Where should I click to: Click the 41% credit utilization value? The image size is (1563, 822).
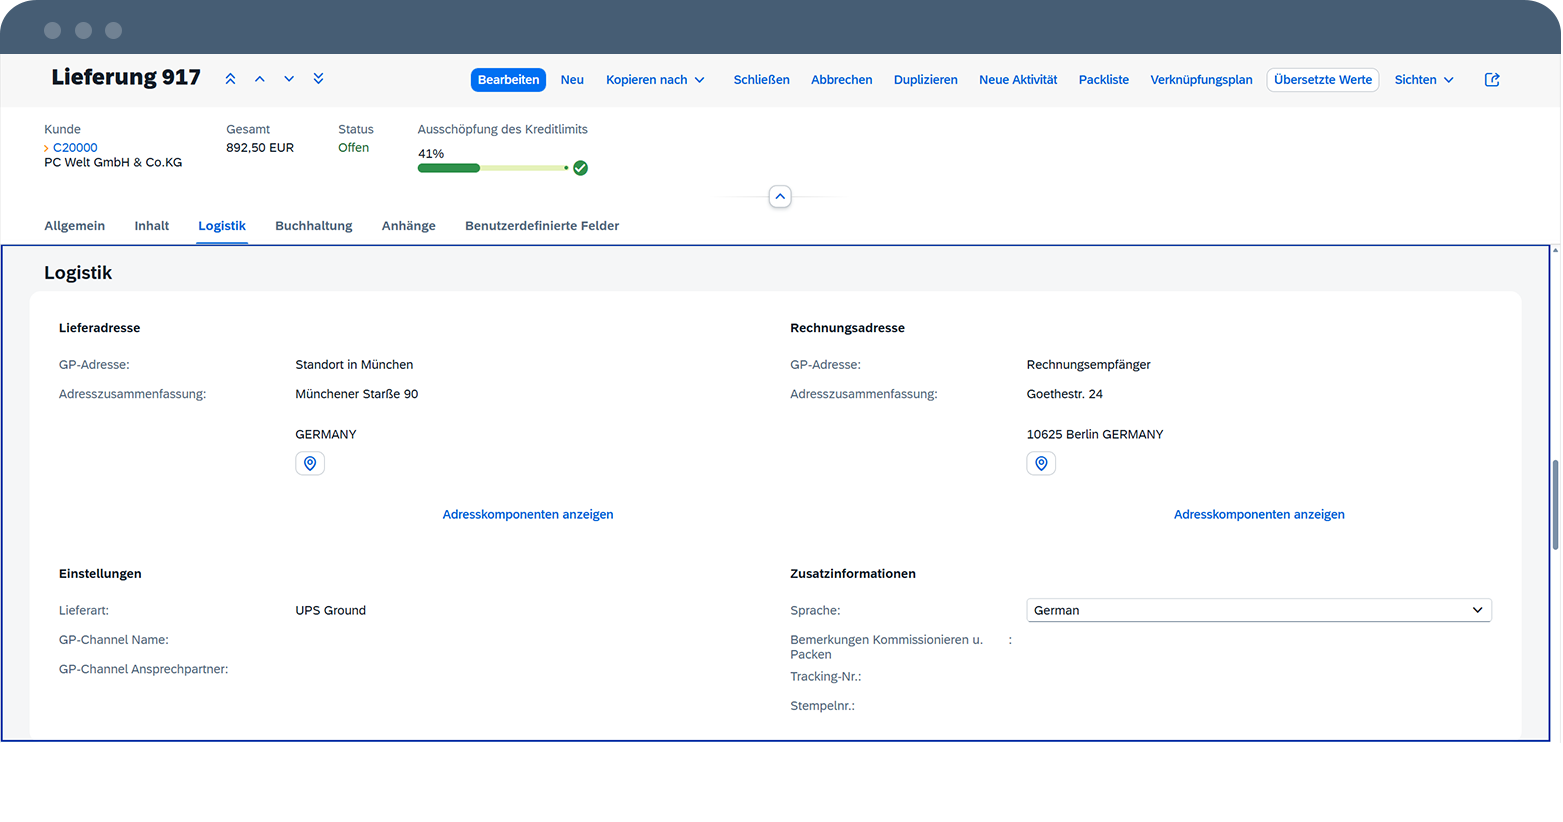431,154
